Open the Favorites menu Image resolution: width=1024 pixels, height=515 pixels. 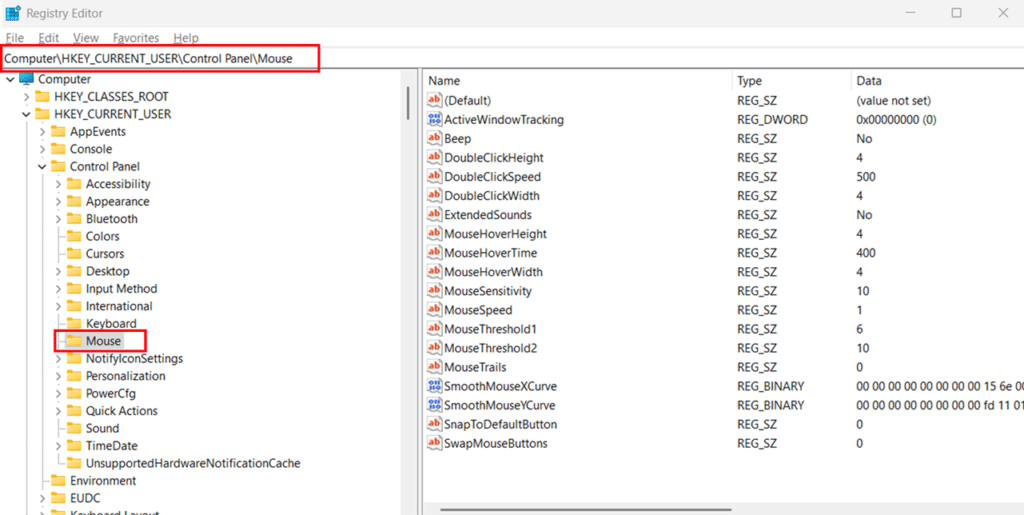click(x=136, y=38)
